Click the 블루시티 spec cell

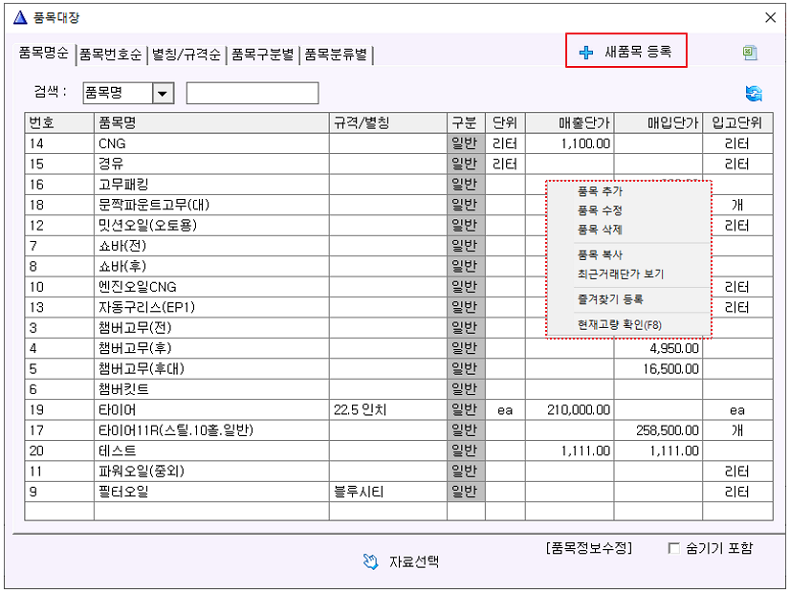(388, 492)
